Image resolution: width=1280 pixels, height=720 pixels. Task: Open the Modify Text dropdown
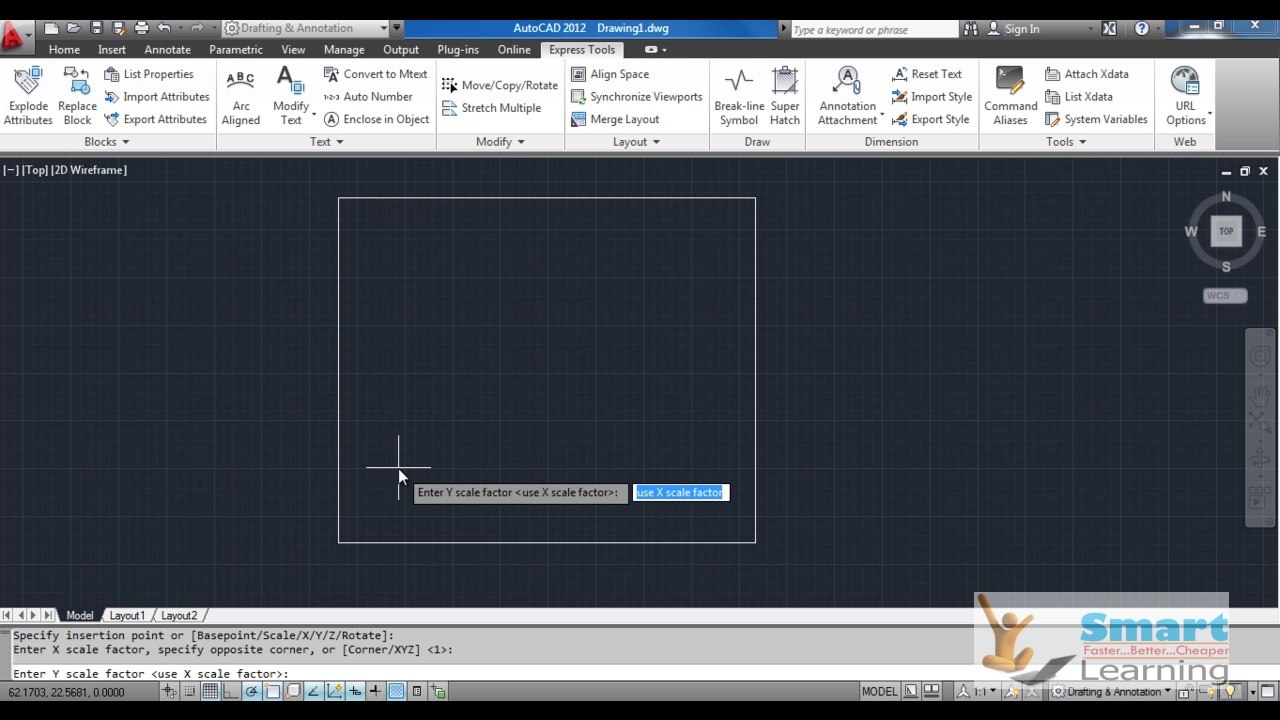[x=313, y=115]
